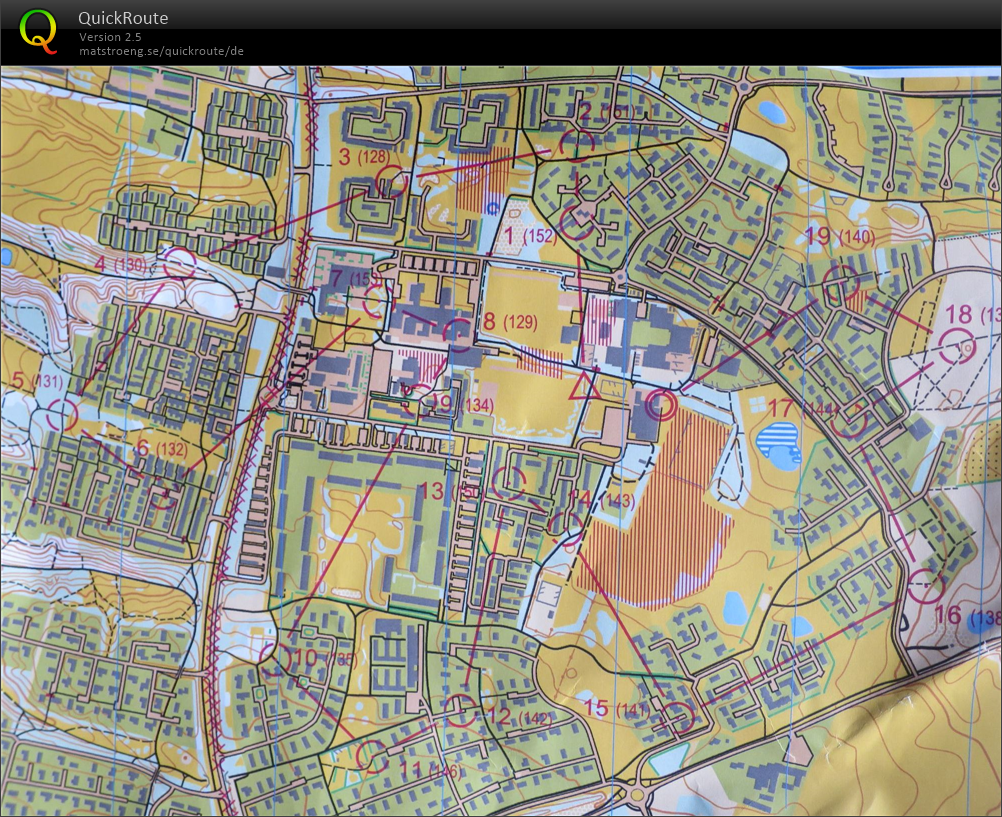Click the QuickRoute Q logo icon
Screen dimensions: 1002x817
[x=39, y=30]
